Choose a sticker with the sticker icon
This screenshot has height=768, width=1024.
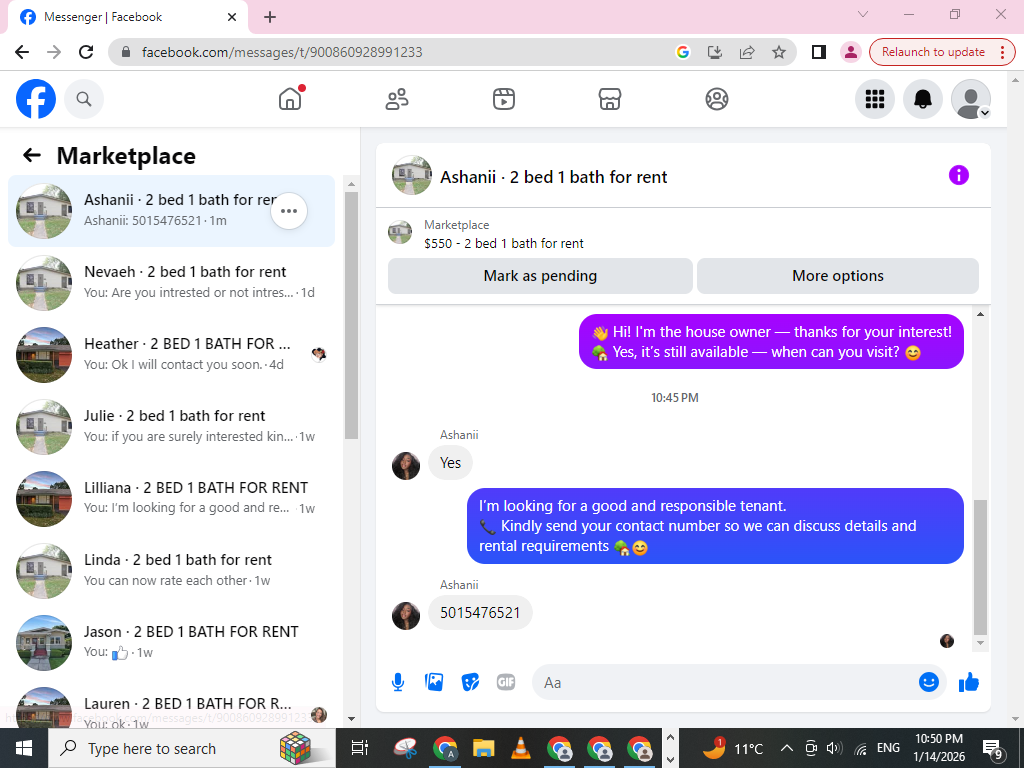point(470,682)
